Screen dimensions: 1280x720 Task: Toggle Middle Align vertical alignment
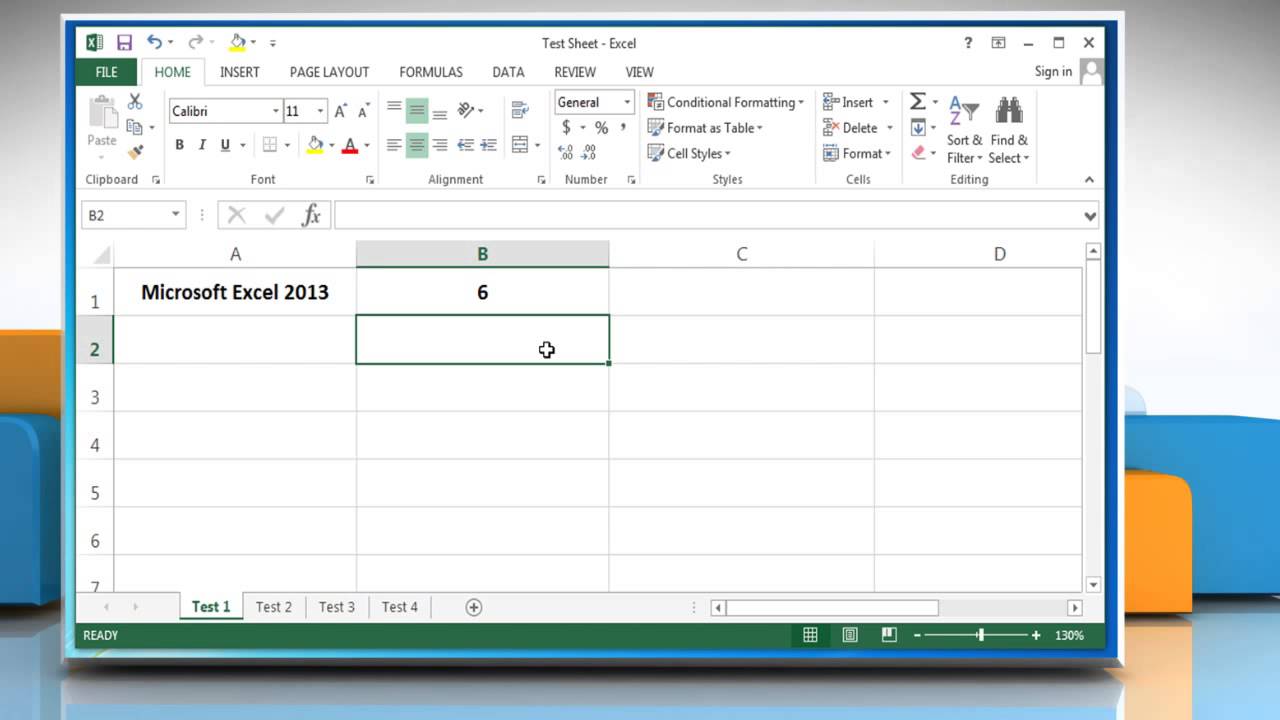pos(417,110)
